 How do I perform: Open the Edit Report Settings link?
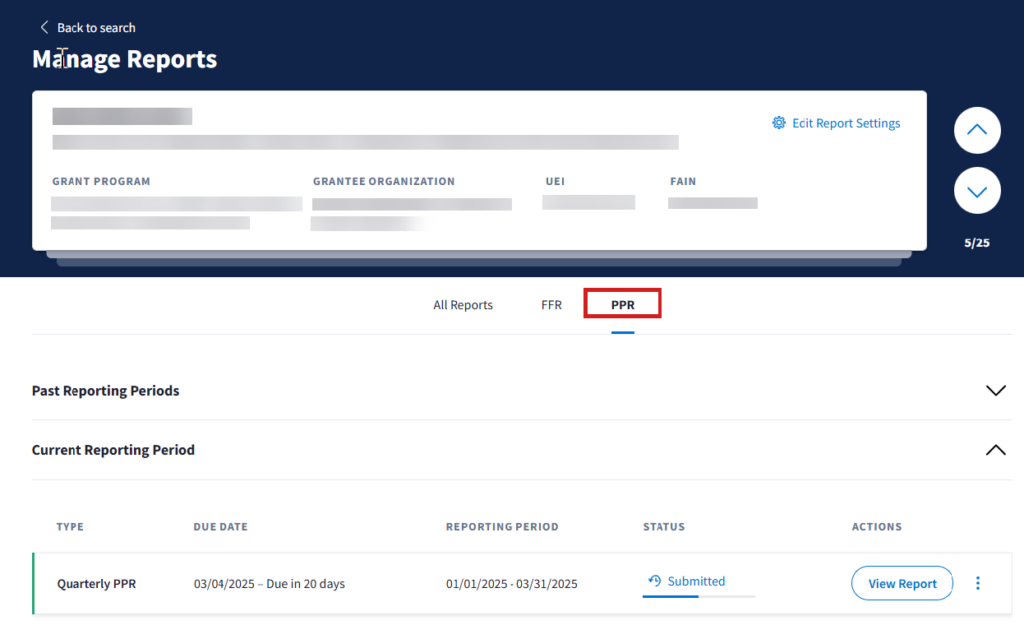[846, 123]
